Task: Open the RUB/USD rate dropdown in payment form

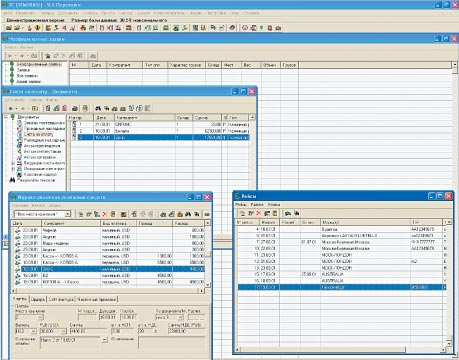Action: pyautogui.click(x=63, y=331)
